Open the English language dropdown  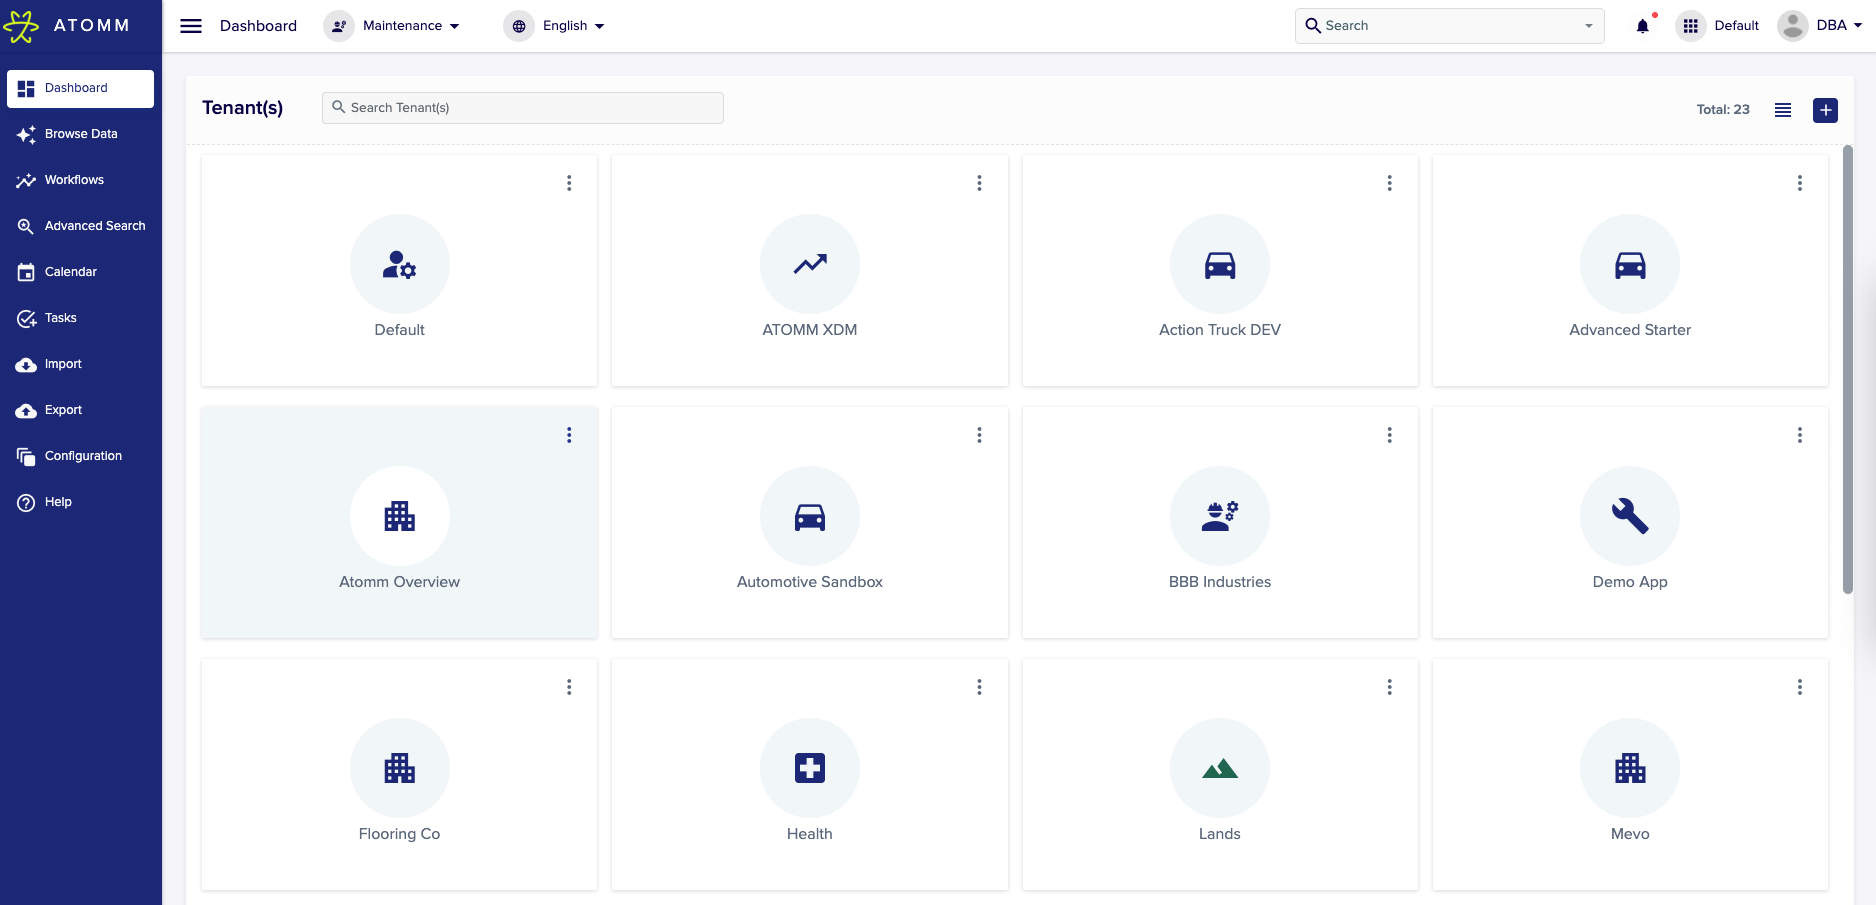point(568,26)
